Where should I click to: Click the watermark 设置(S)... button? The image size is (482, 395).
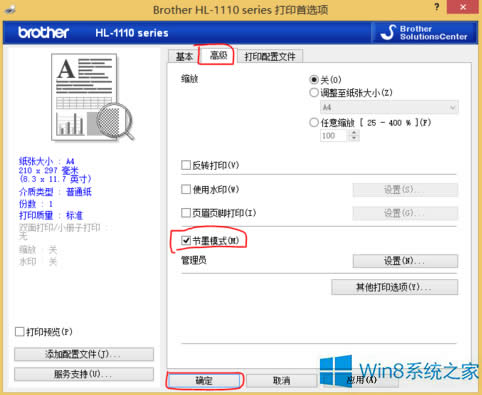coord(405,190)
